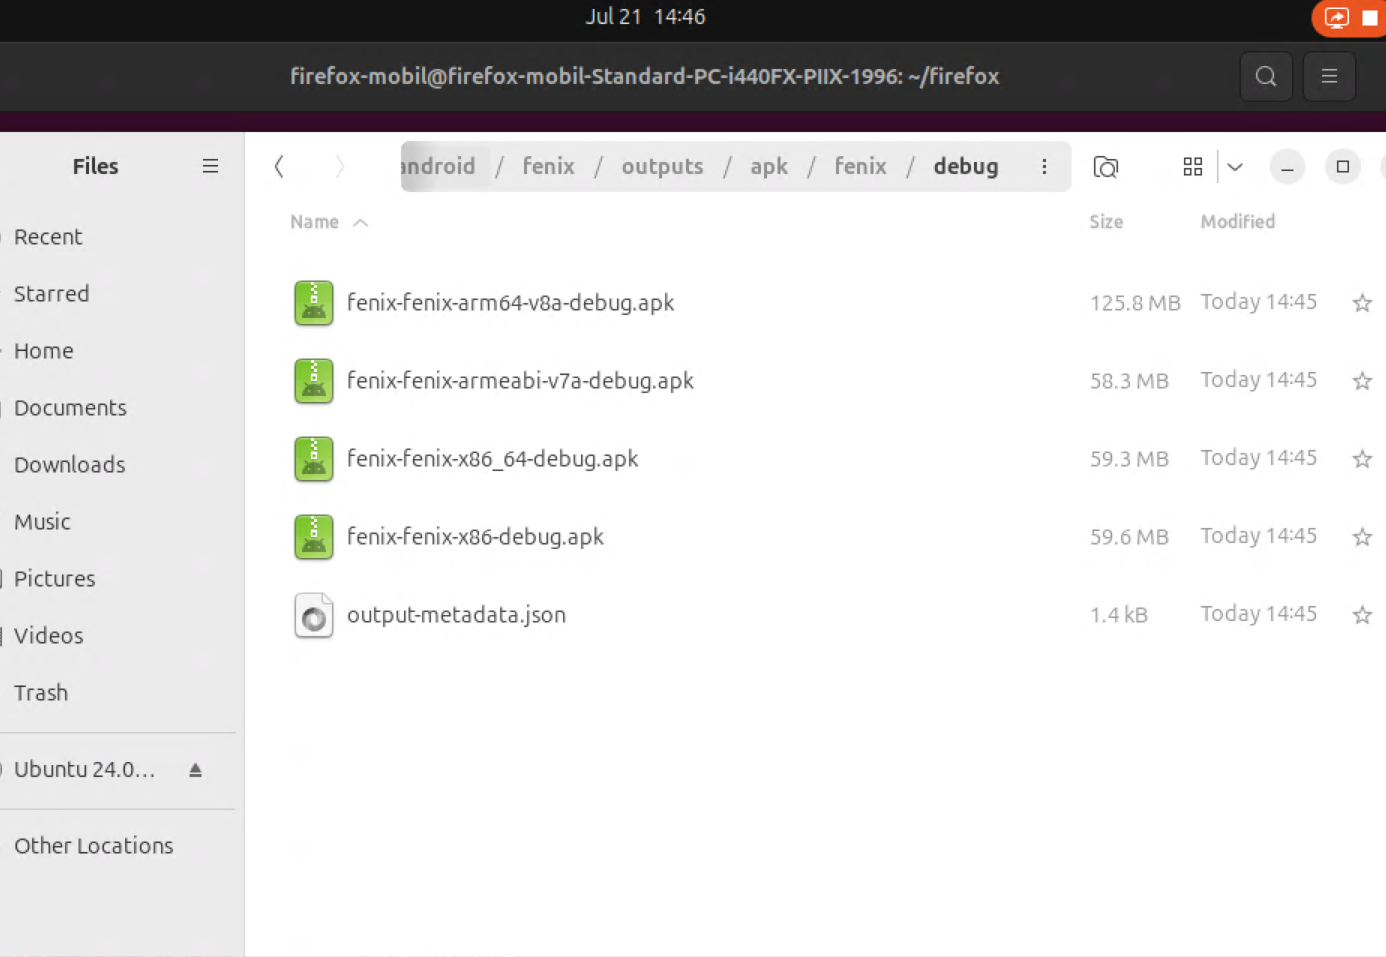Click the screen sharing indicator icon
The height and width of the screenshot is (957, 1386).
[x=1336, y=17]
